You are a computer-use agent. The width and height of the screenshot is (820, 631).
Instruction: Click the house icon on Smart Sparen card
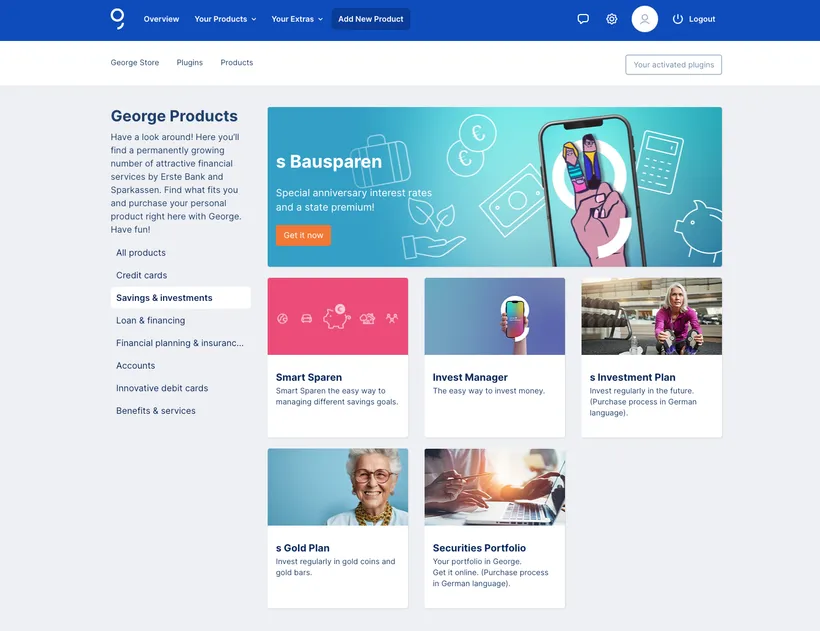(367, 318)
